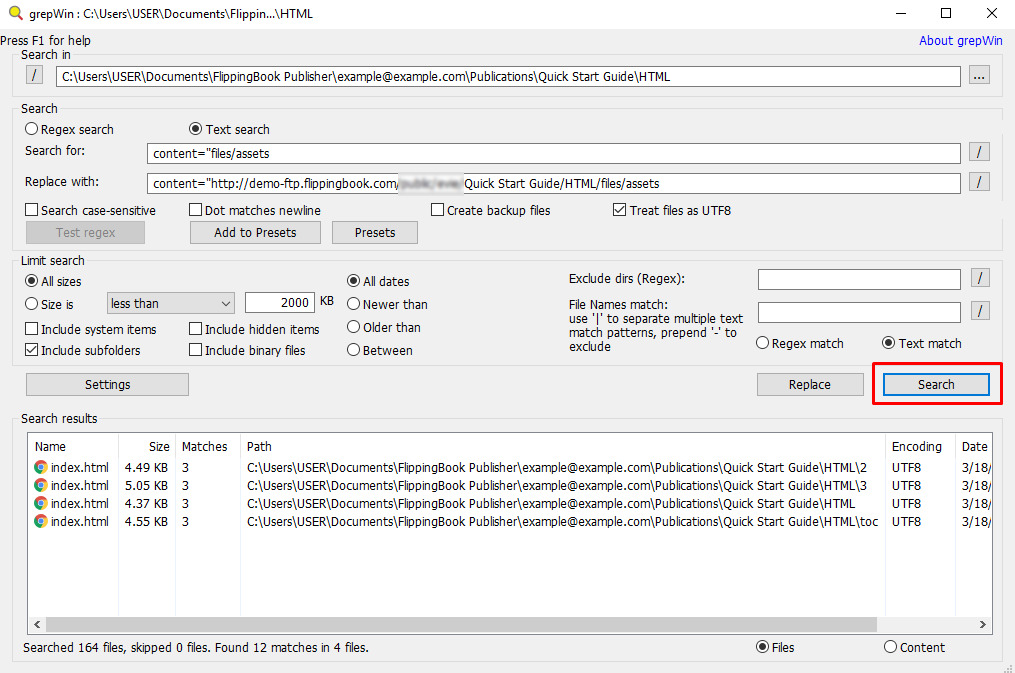This screenshot has width=1015, height=673.
Task: Click Chrome icon of first index.html result
Action: coord(41,467)
